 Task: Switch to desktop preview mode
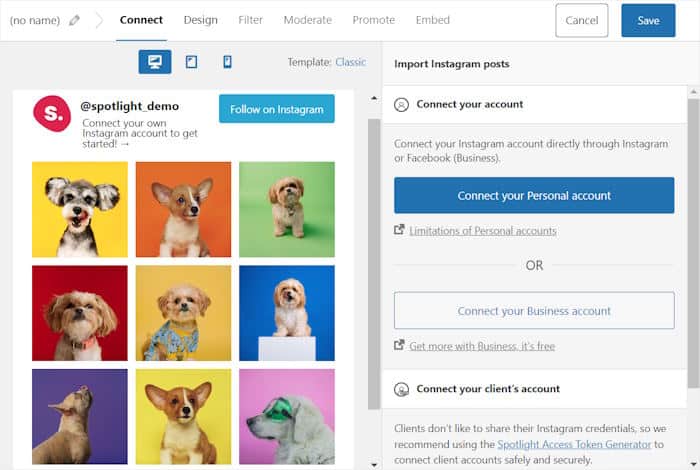coord(155,62)
